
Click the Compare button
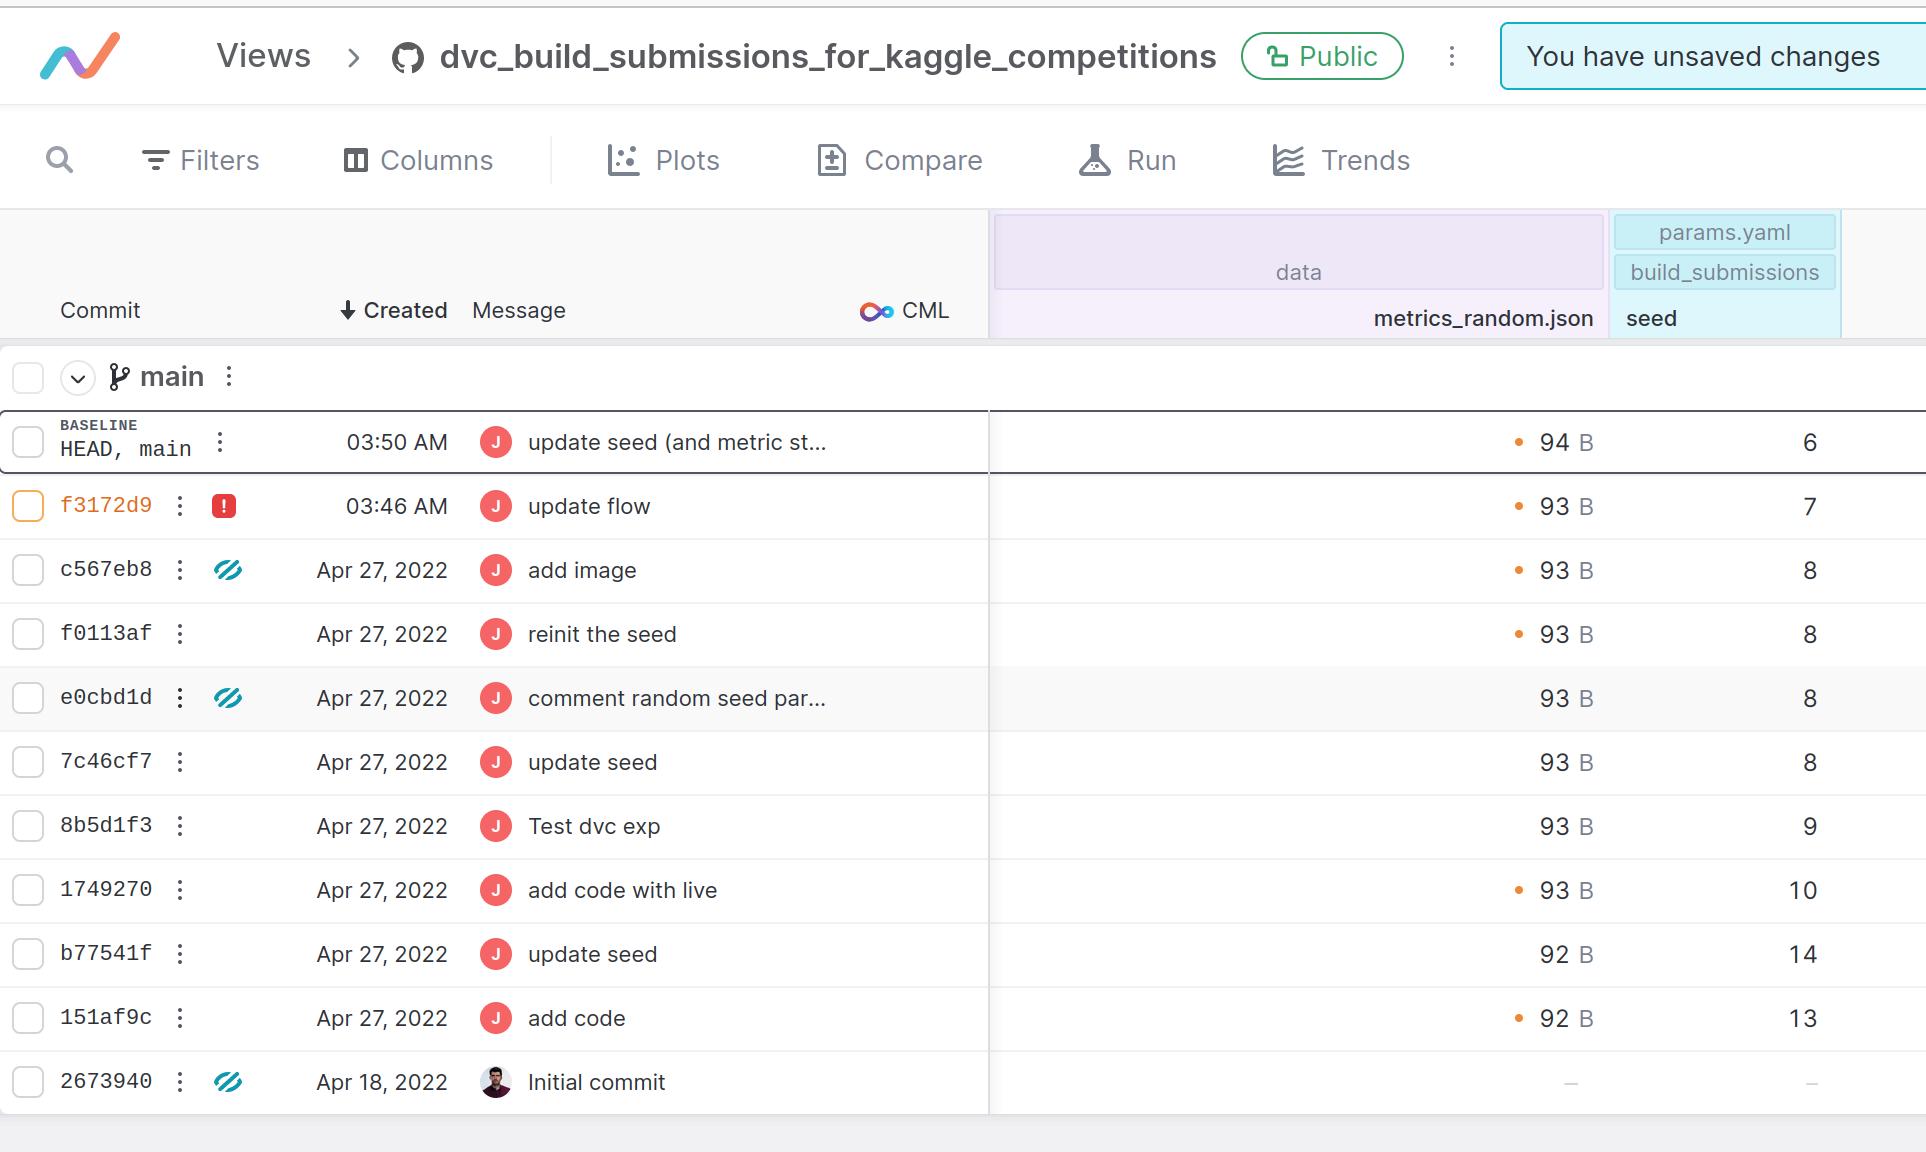pyautogui.click(x=900, y=160)
